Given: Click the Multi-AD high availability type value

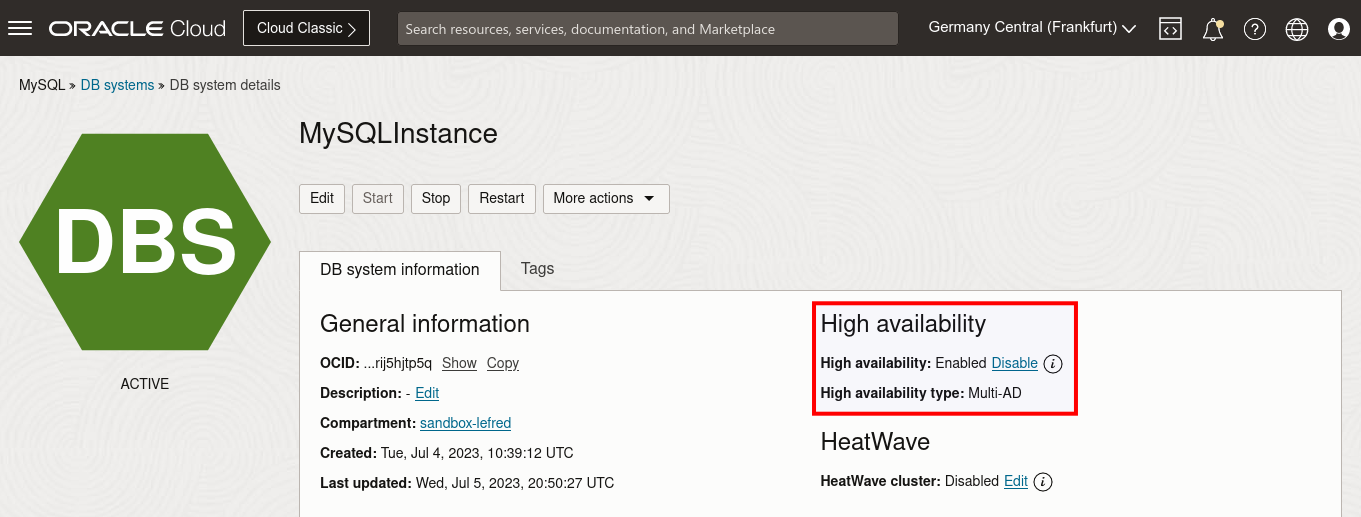Looking at the screenshot, I should coord(995,393).
